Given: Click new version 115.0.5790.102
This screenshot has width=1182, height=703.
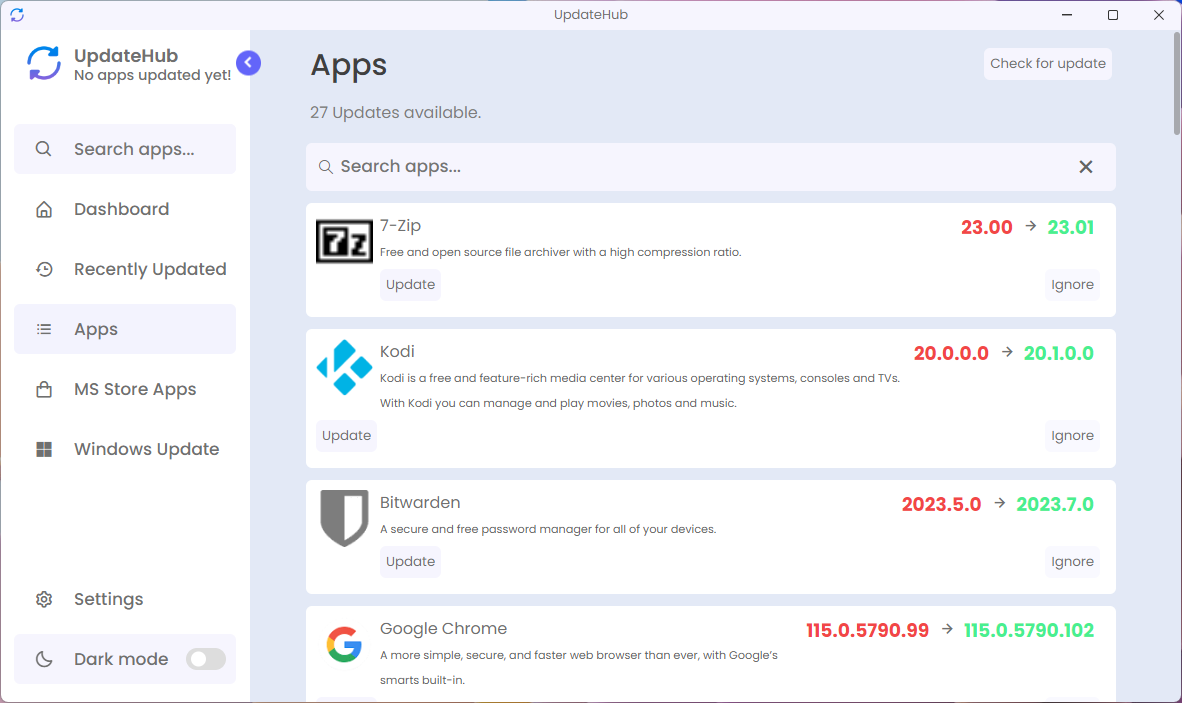Looking at the screenshot, I should [1029, 630].
